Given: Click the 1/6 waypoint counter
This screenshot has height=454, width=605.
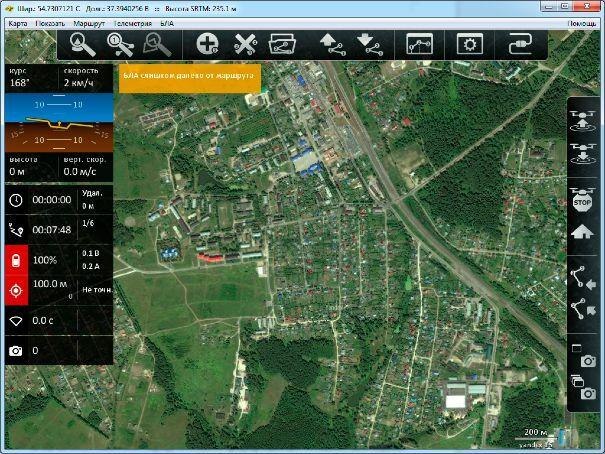Looking at the screenshot, I should (88, 223).
